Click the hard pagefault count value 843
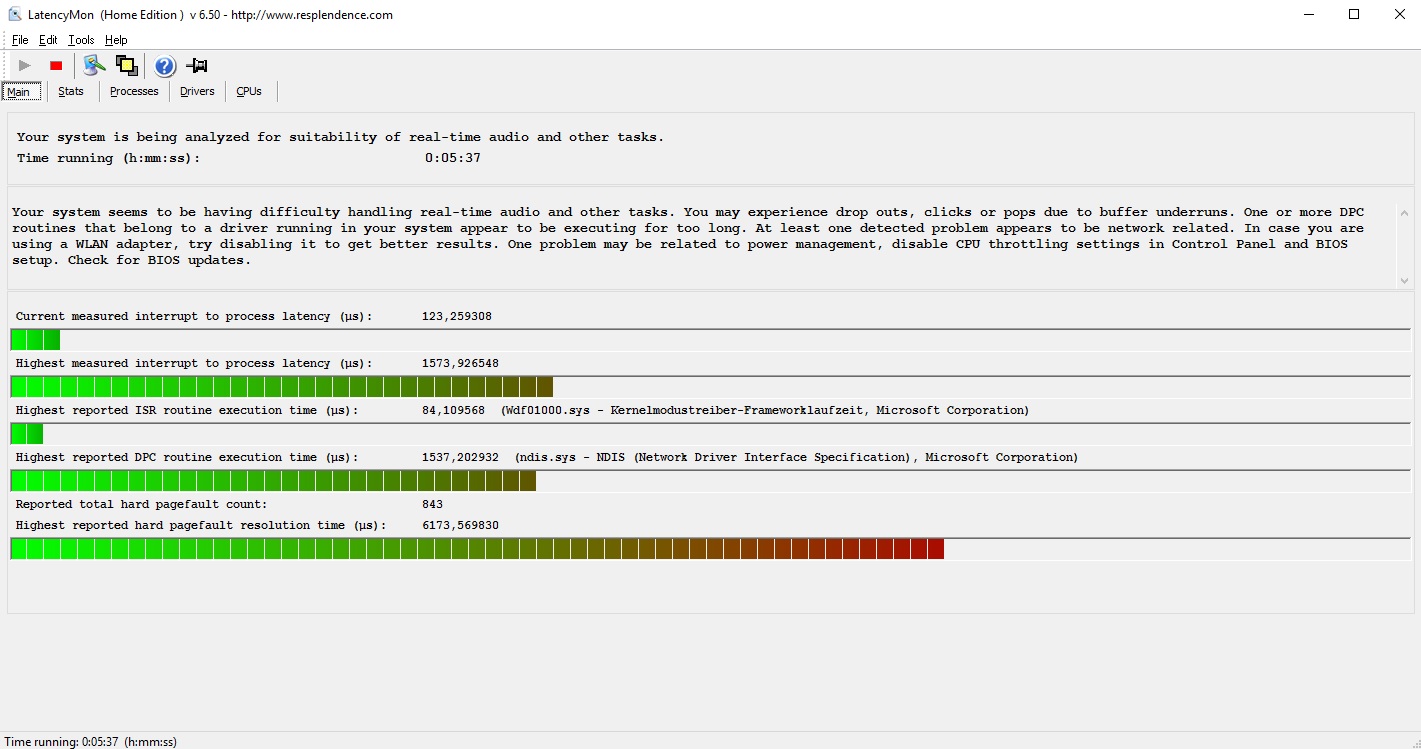This screenshot has height=749, width=1421. point(432,504)
